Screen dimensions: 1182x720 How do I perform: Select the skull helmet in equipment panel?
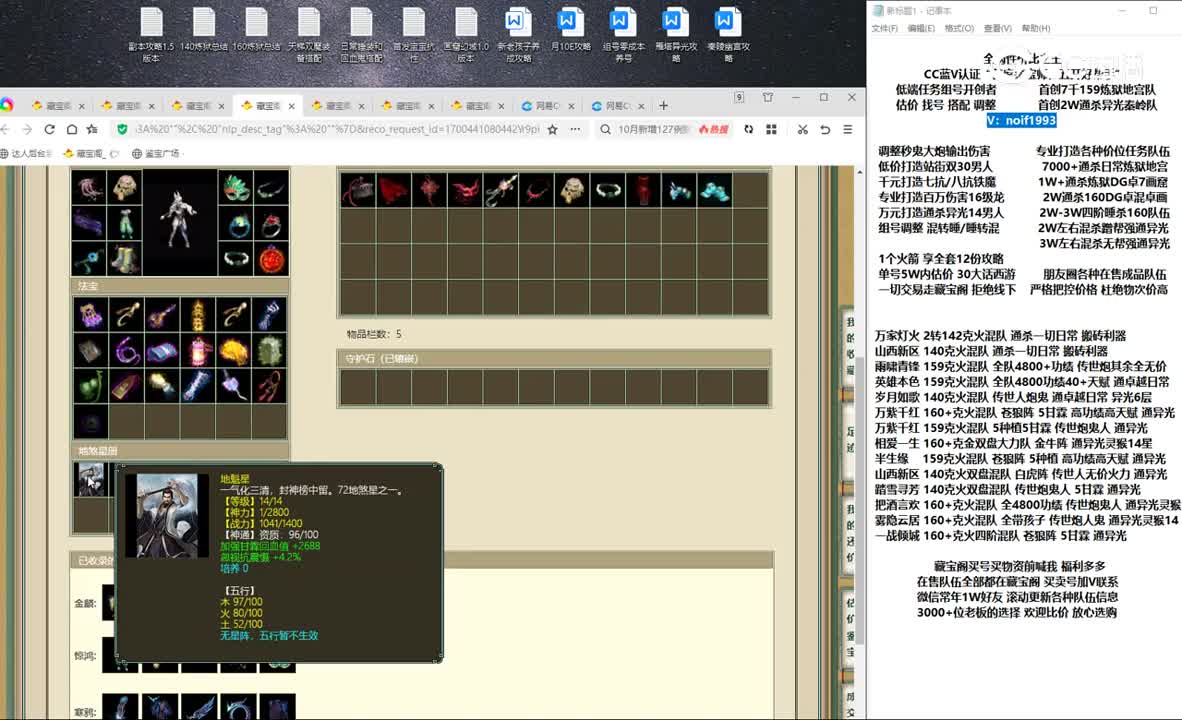coord(125,187)
